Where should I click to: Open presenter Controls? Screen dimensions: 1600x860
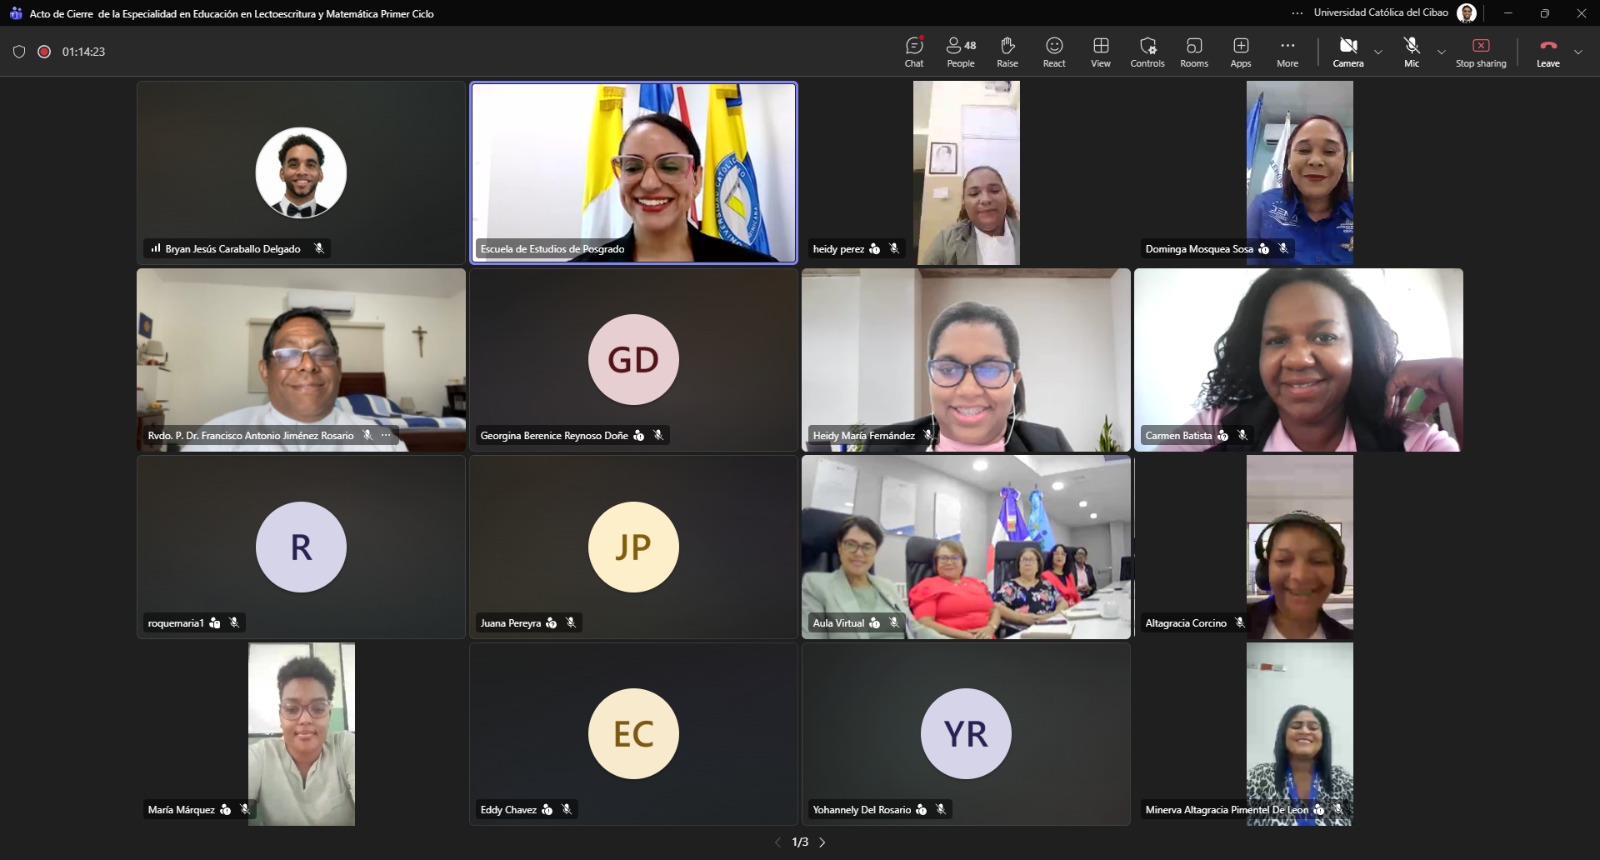(x=1148, y=51)
